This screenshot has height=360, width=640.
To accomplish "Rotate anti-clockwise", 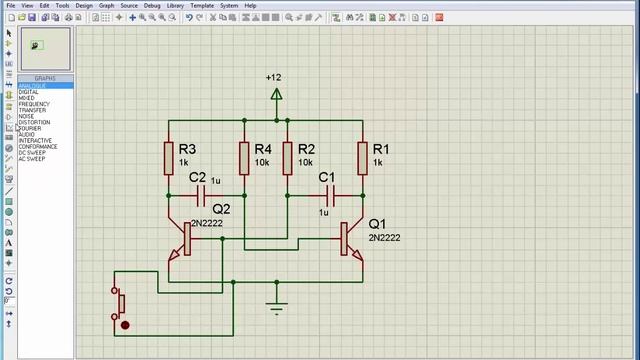I will point(9,291).
